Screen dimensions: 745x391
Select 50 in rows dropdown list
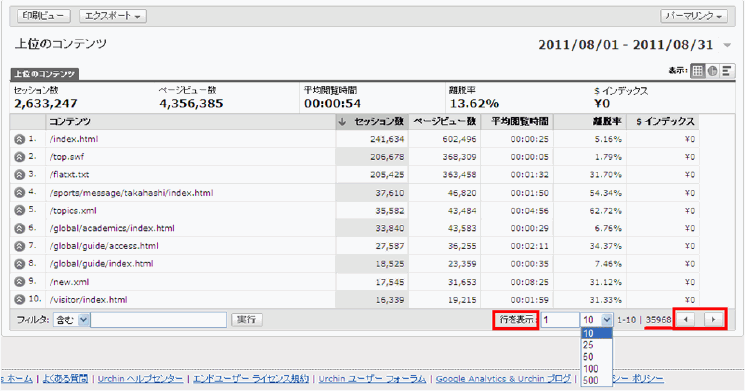coord(597,357)
